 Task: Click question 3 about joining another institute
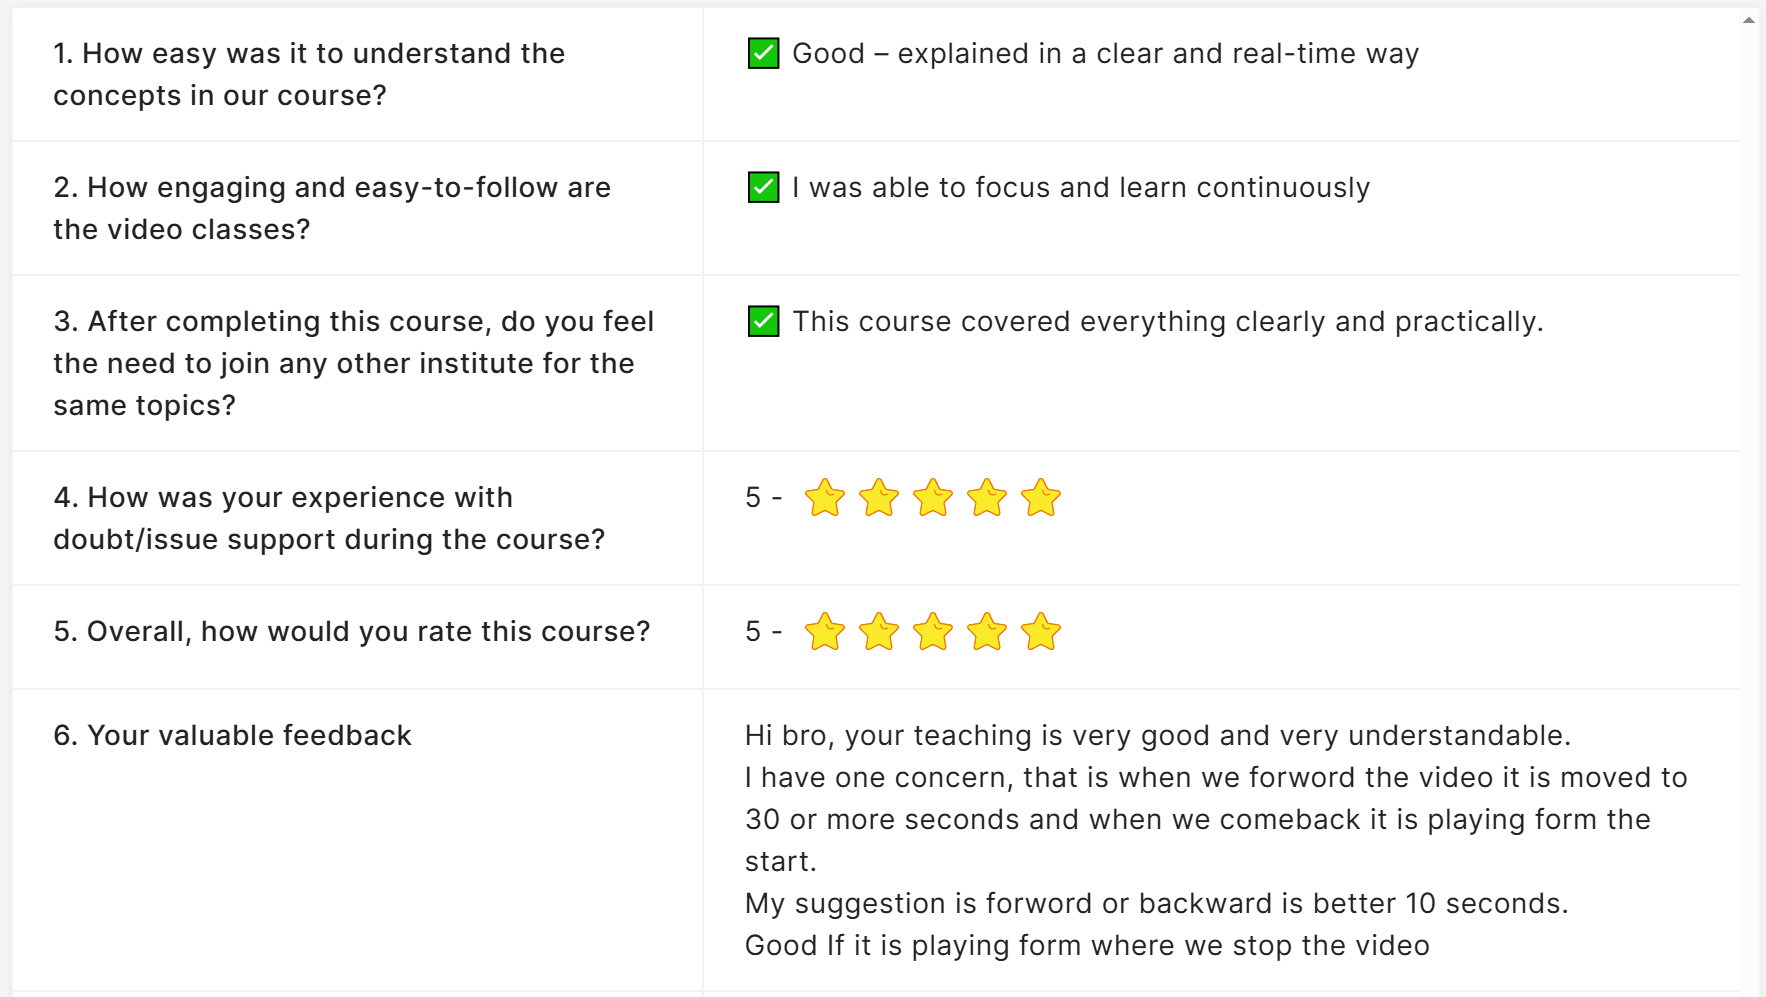pos(354,363)
